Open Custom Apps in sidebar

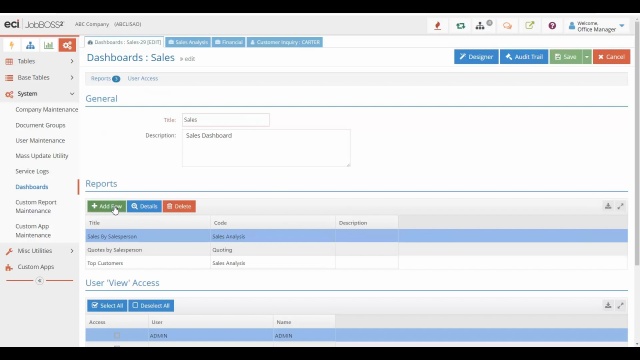36,267
